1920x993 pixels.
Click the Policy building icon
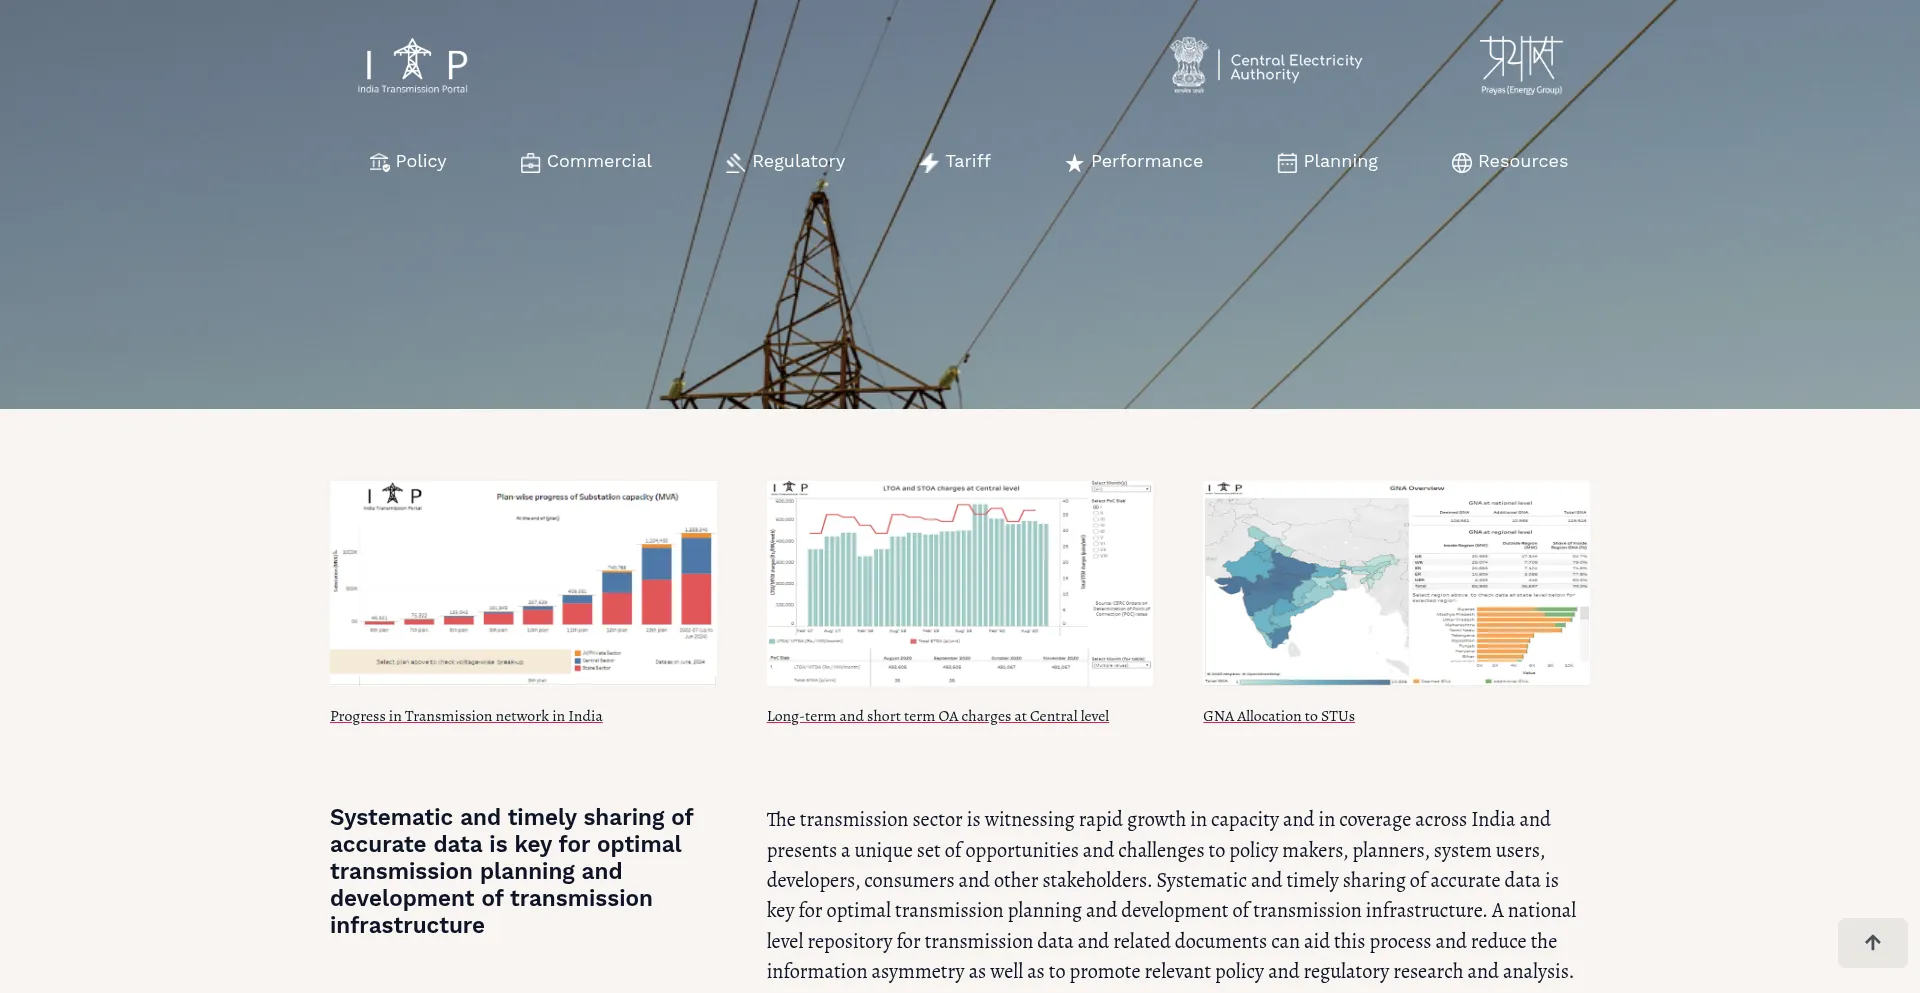point(379,162)
